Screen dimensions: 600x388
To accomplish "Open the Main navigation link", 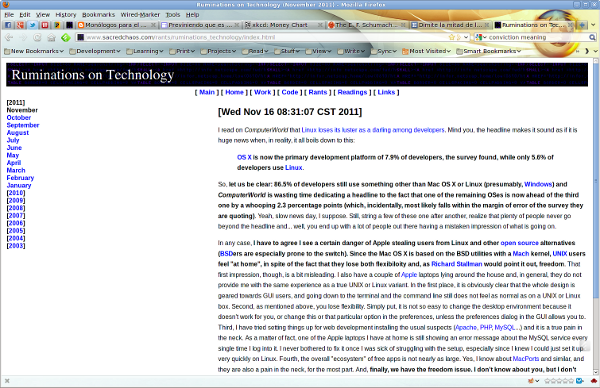I will (x=207, y=92).
